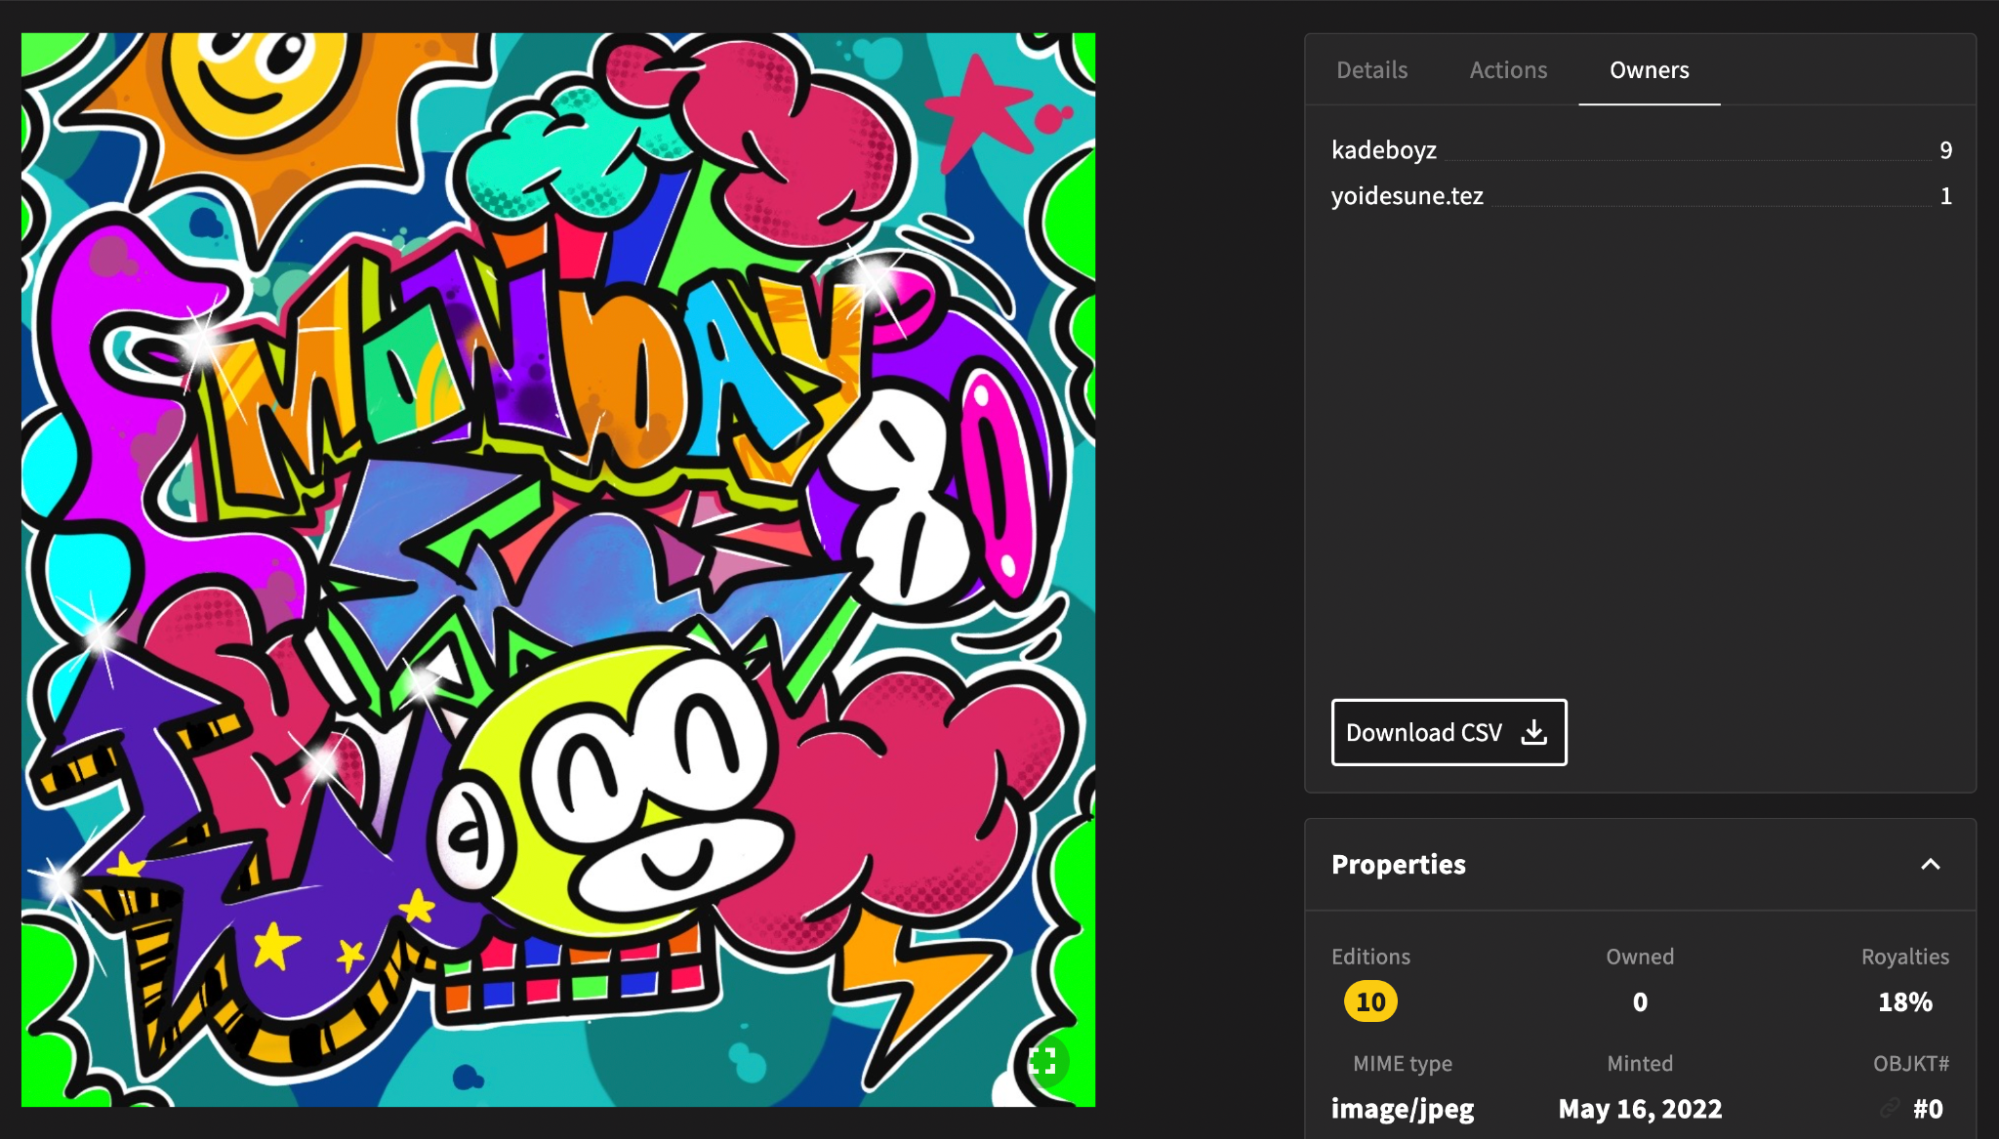
Task: Click yoidesune.tez edition count 1
Action: (x=1945, y=196)
